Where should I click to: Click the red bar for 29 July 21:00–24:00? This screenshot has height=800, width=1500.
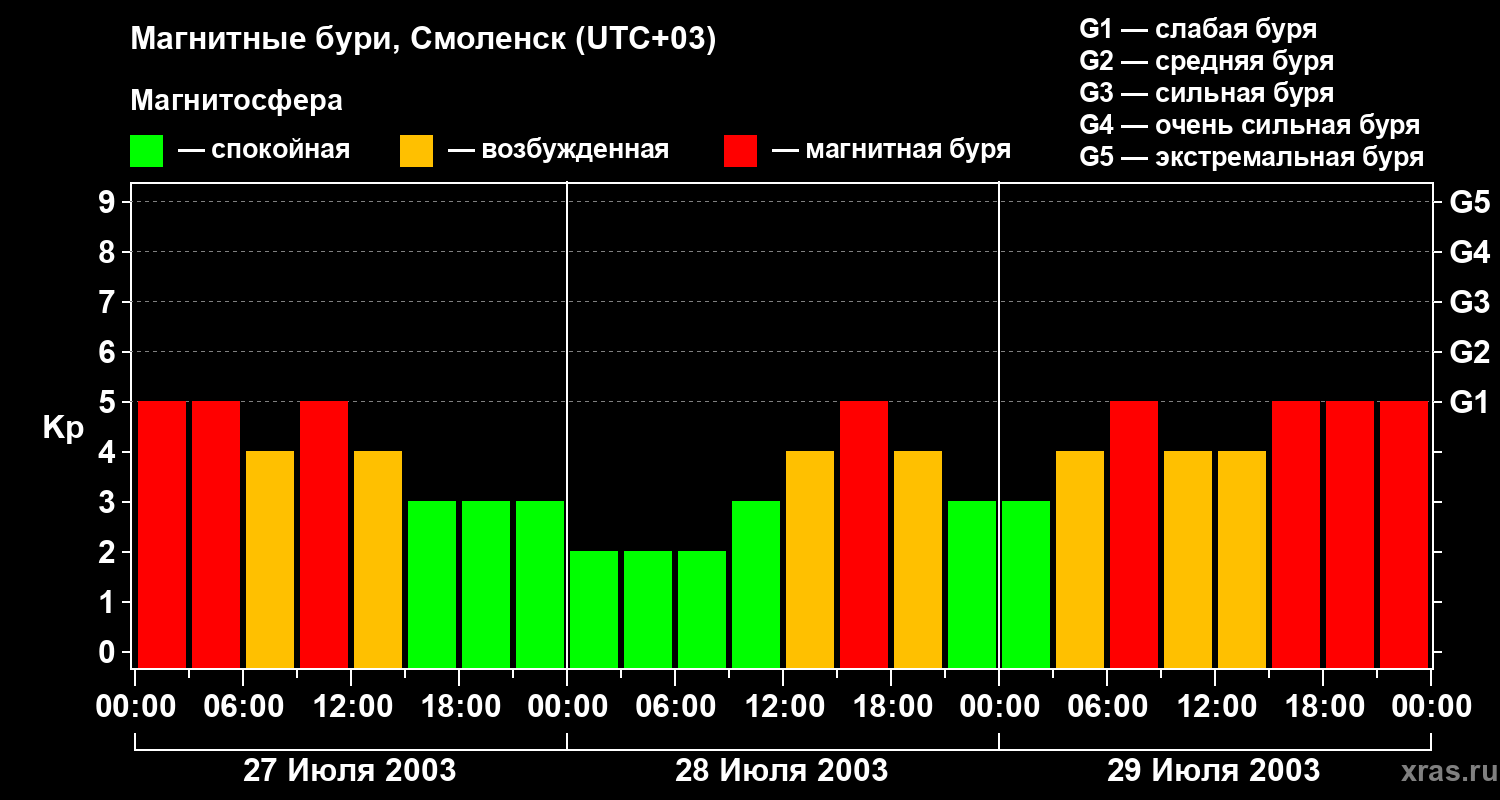pos(1404,534)
